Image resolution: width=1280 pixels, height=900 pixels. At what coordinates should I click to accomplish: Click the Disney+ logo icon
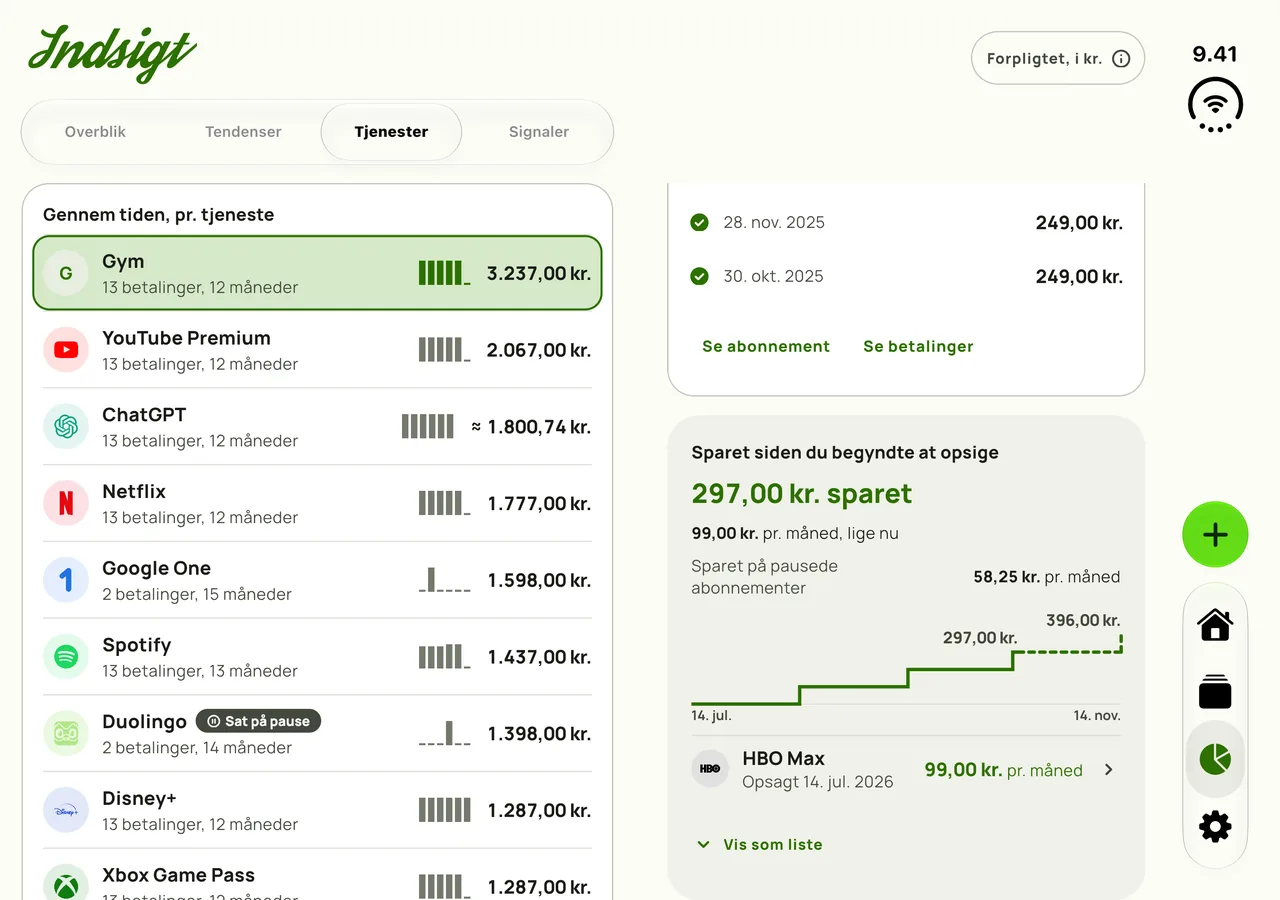tap(66, 810)
